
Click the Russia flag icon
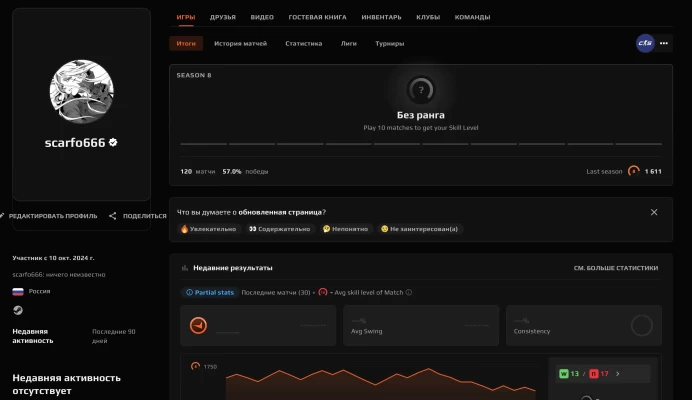click(x=18, y=291)
